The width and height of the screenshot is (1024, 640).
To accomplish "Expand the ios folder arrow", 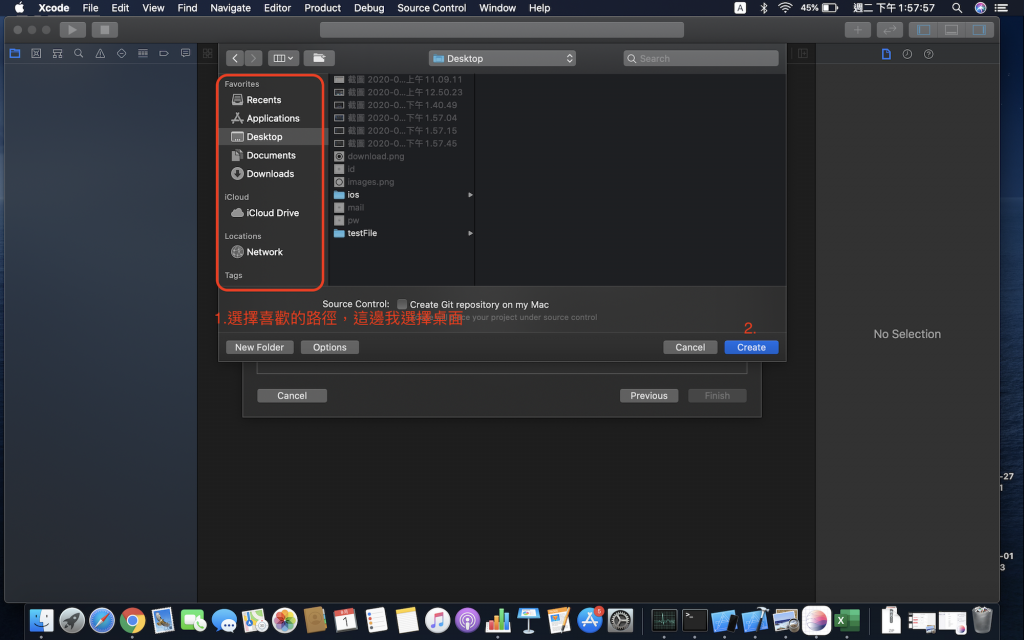I will click(470, 195).
